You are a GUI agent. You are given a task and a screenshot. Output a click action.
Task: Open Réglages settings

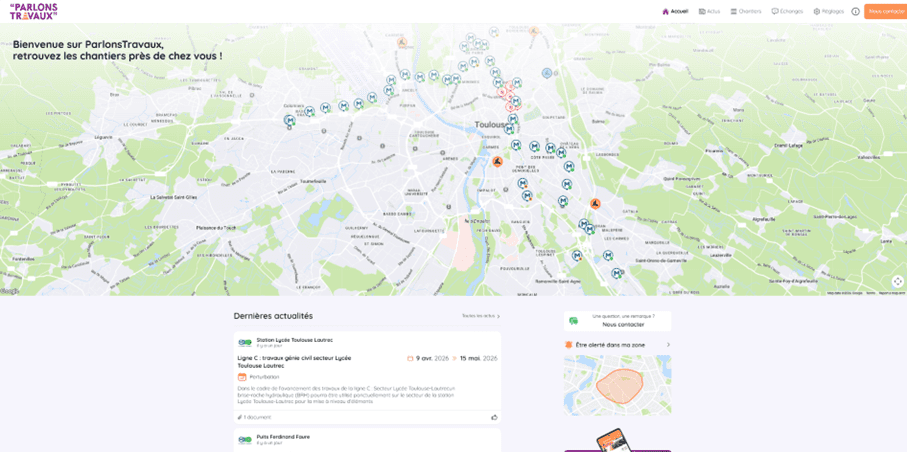pos(828,11)
